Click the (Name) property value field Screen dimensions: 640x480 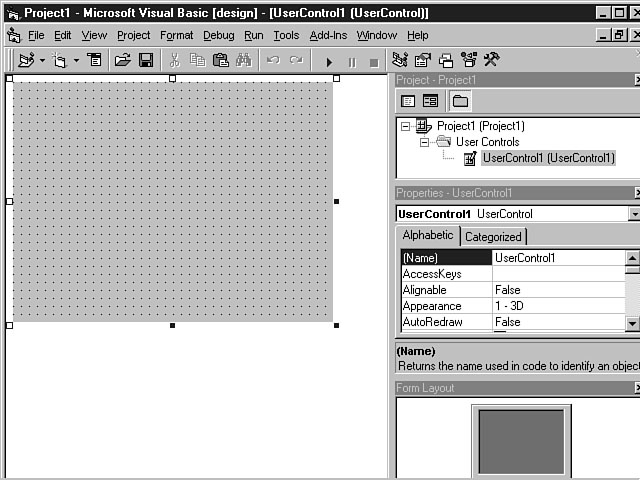558,258
